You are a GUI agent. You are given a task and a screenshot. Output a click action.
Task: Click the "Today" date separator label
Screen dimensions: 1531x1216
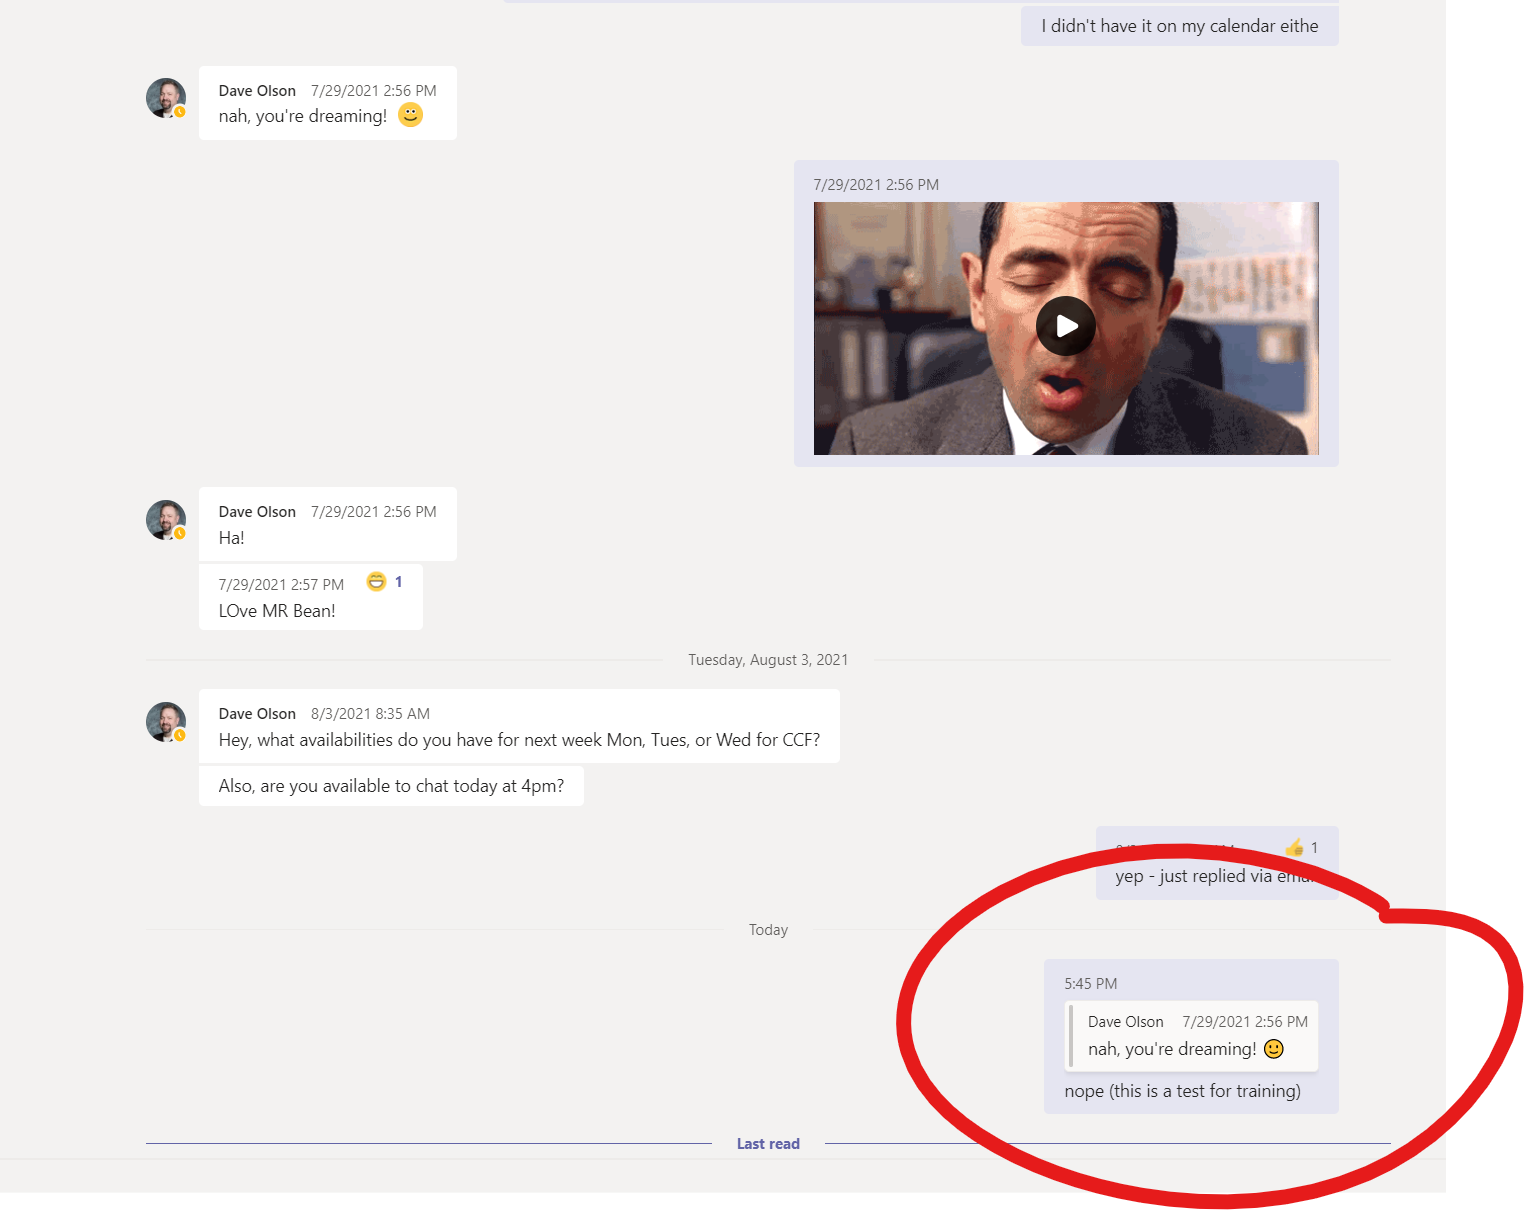[768, 930]
